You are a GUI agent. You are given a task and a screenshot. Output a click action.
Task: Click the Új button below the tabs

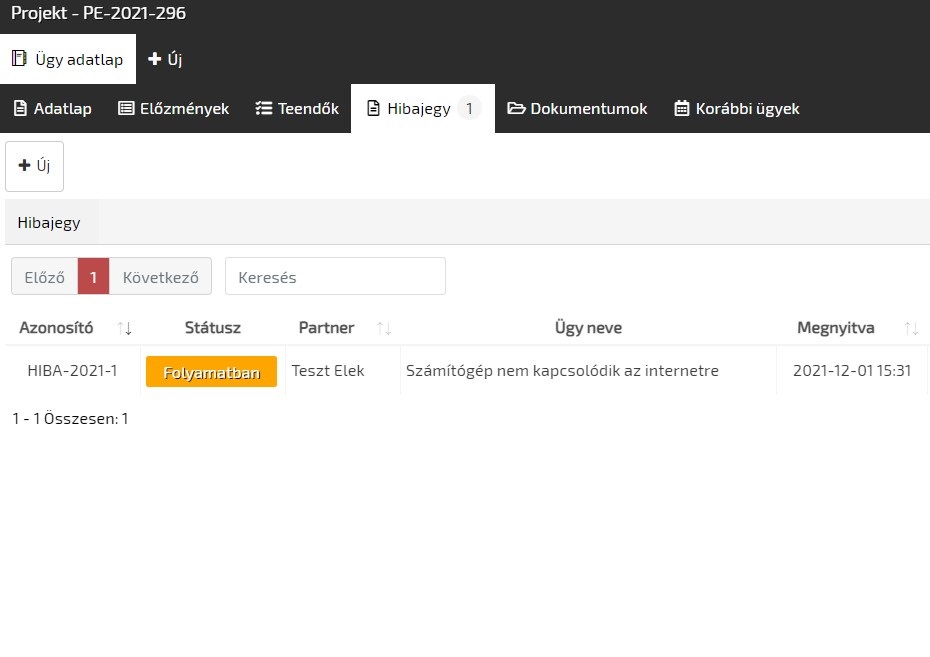pyautogui.click(x=35, y=166)
